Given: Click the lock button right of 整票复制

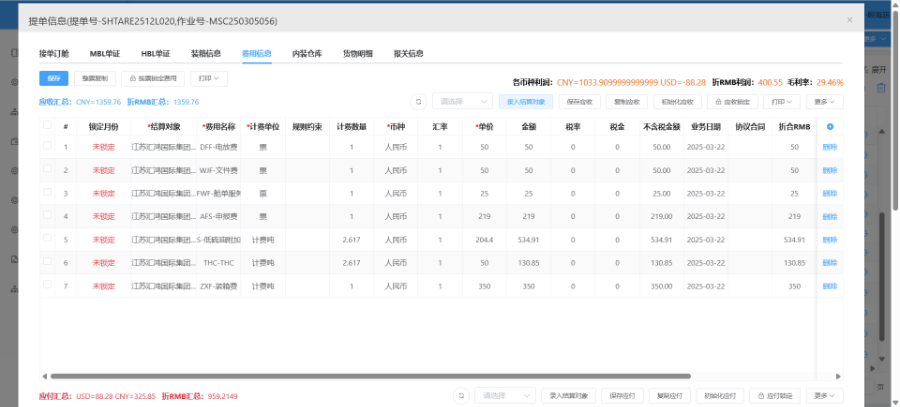Looking at the screenshot, I should tap(153, 79).
